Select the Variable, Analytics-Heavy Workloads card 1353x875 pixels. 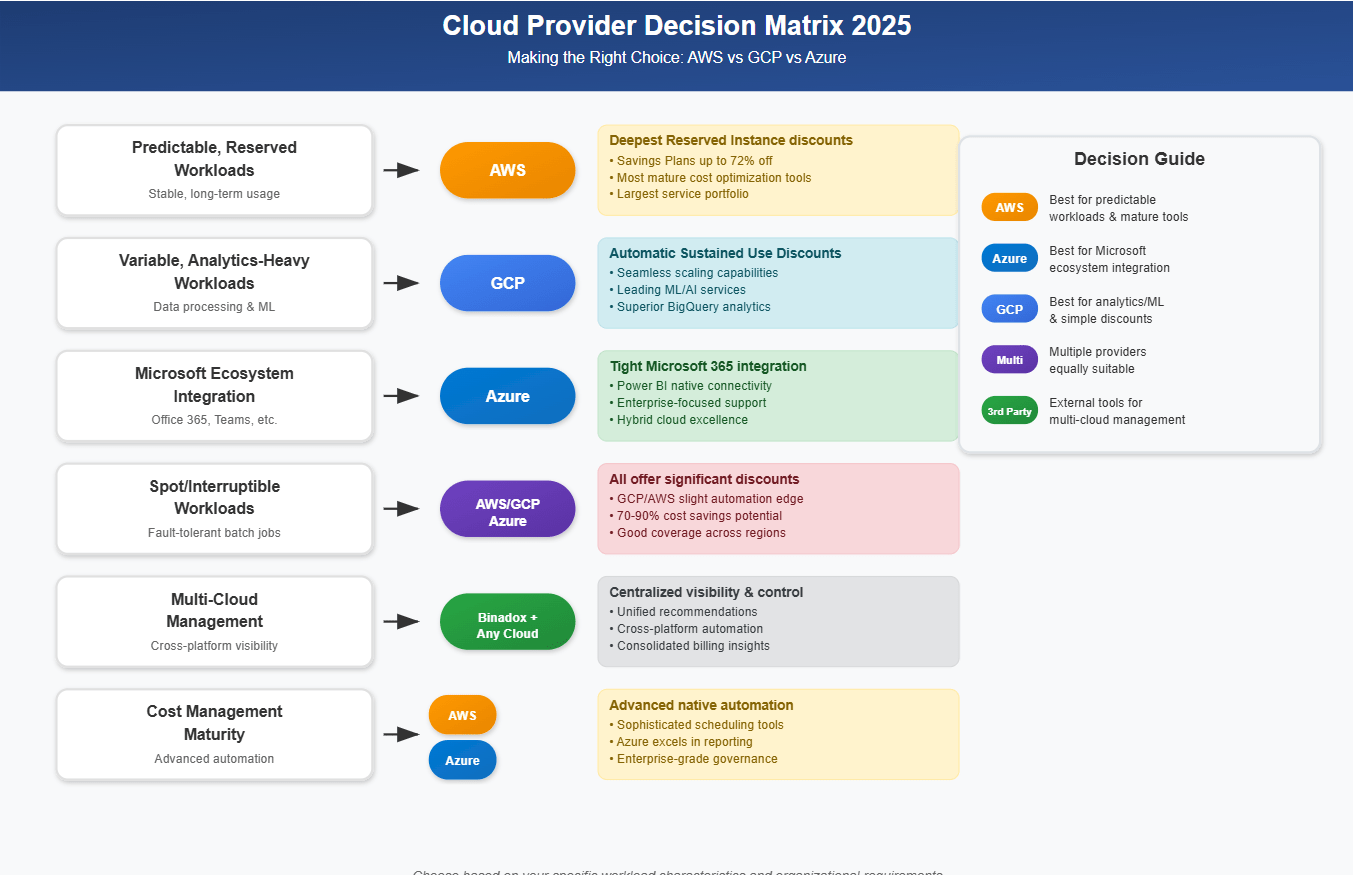coord(215,283)
